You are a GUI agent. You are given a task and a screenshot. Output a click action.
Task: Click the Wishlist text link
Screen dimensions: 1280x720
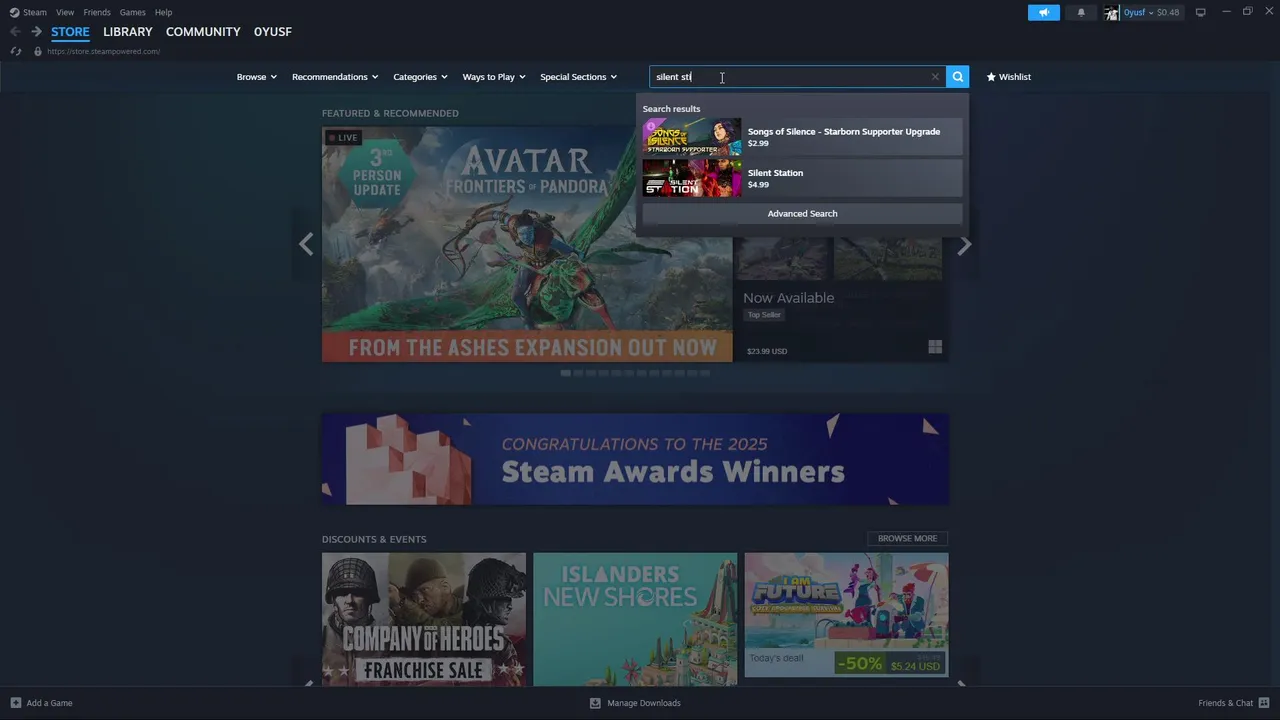(x=1015, y=77)
